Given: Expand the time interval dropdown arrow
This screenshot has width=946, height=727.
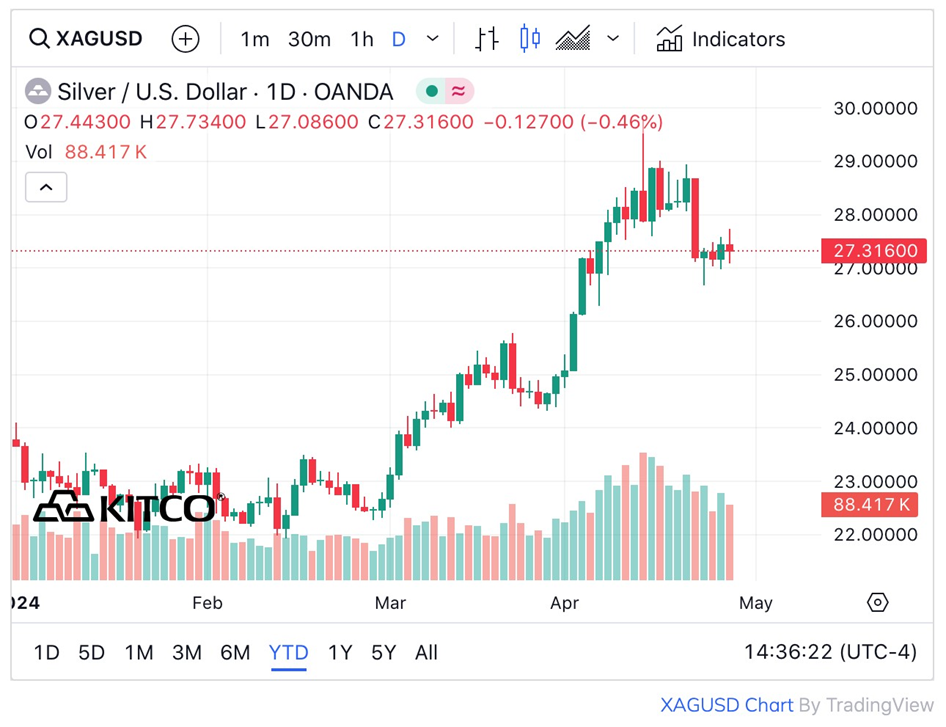Looking at the screenshot, I should [x=433, y=40].
